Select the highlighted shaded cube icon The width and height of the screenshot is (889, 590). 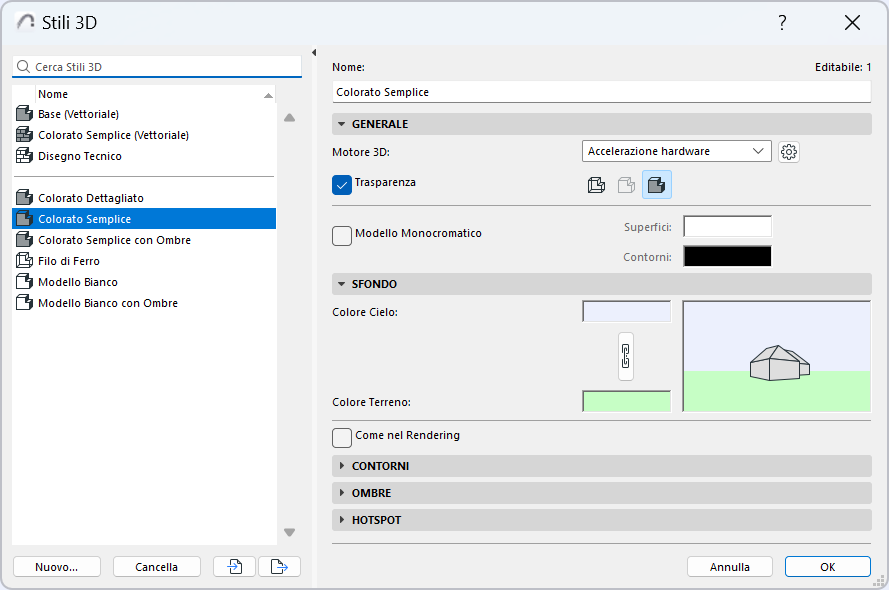pyautogui.click(x=656, y=185)
